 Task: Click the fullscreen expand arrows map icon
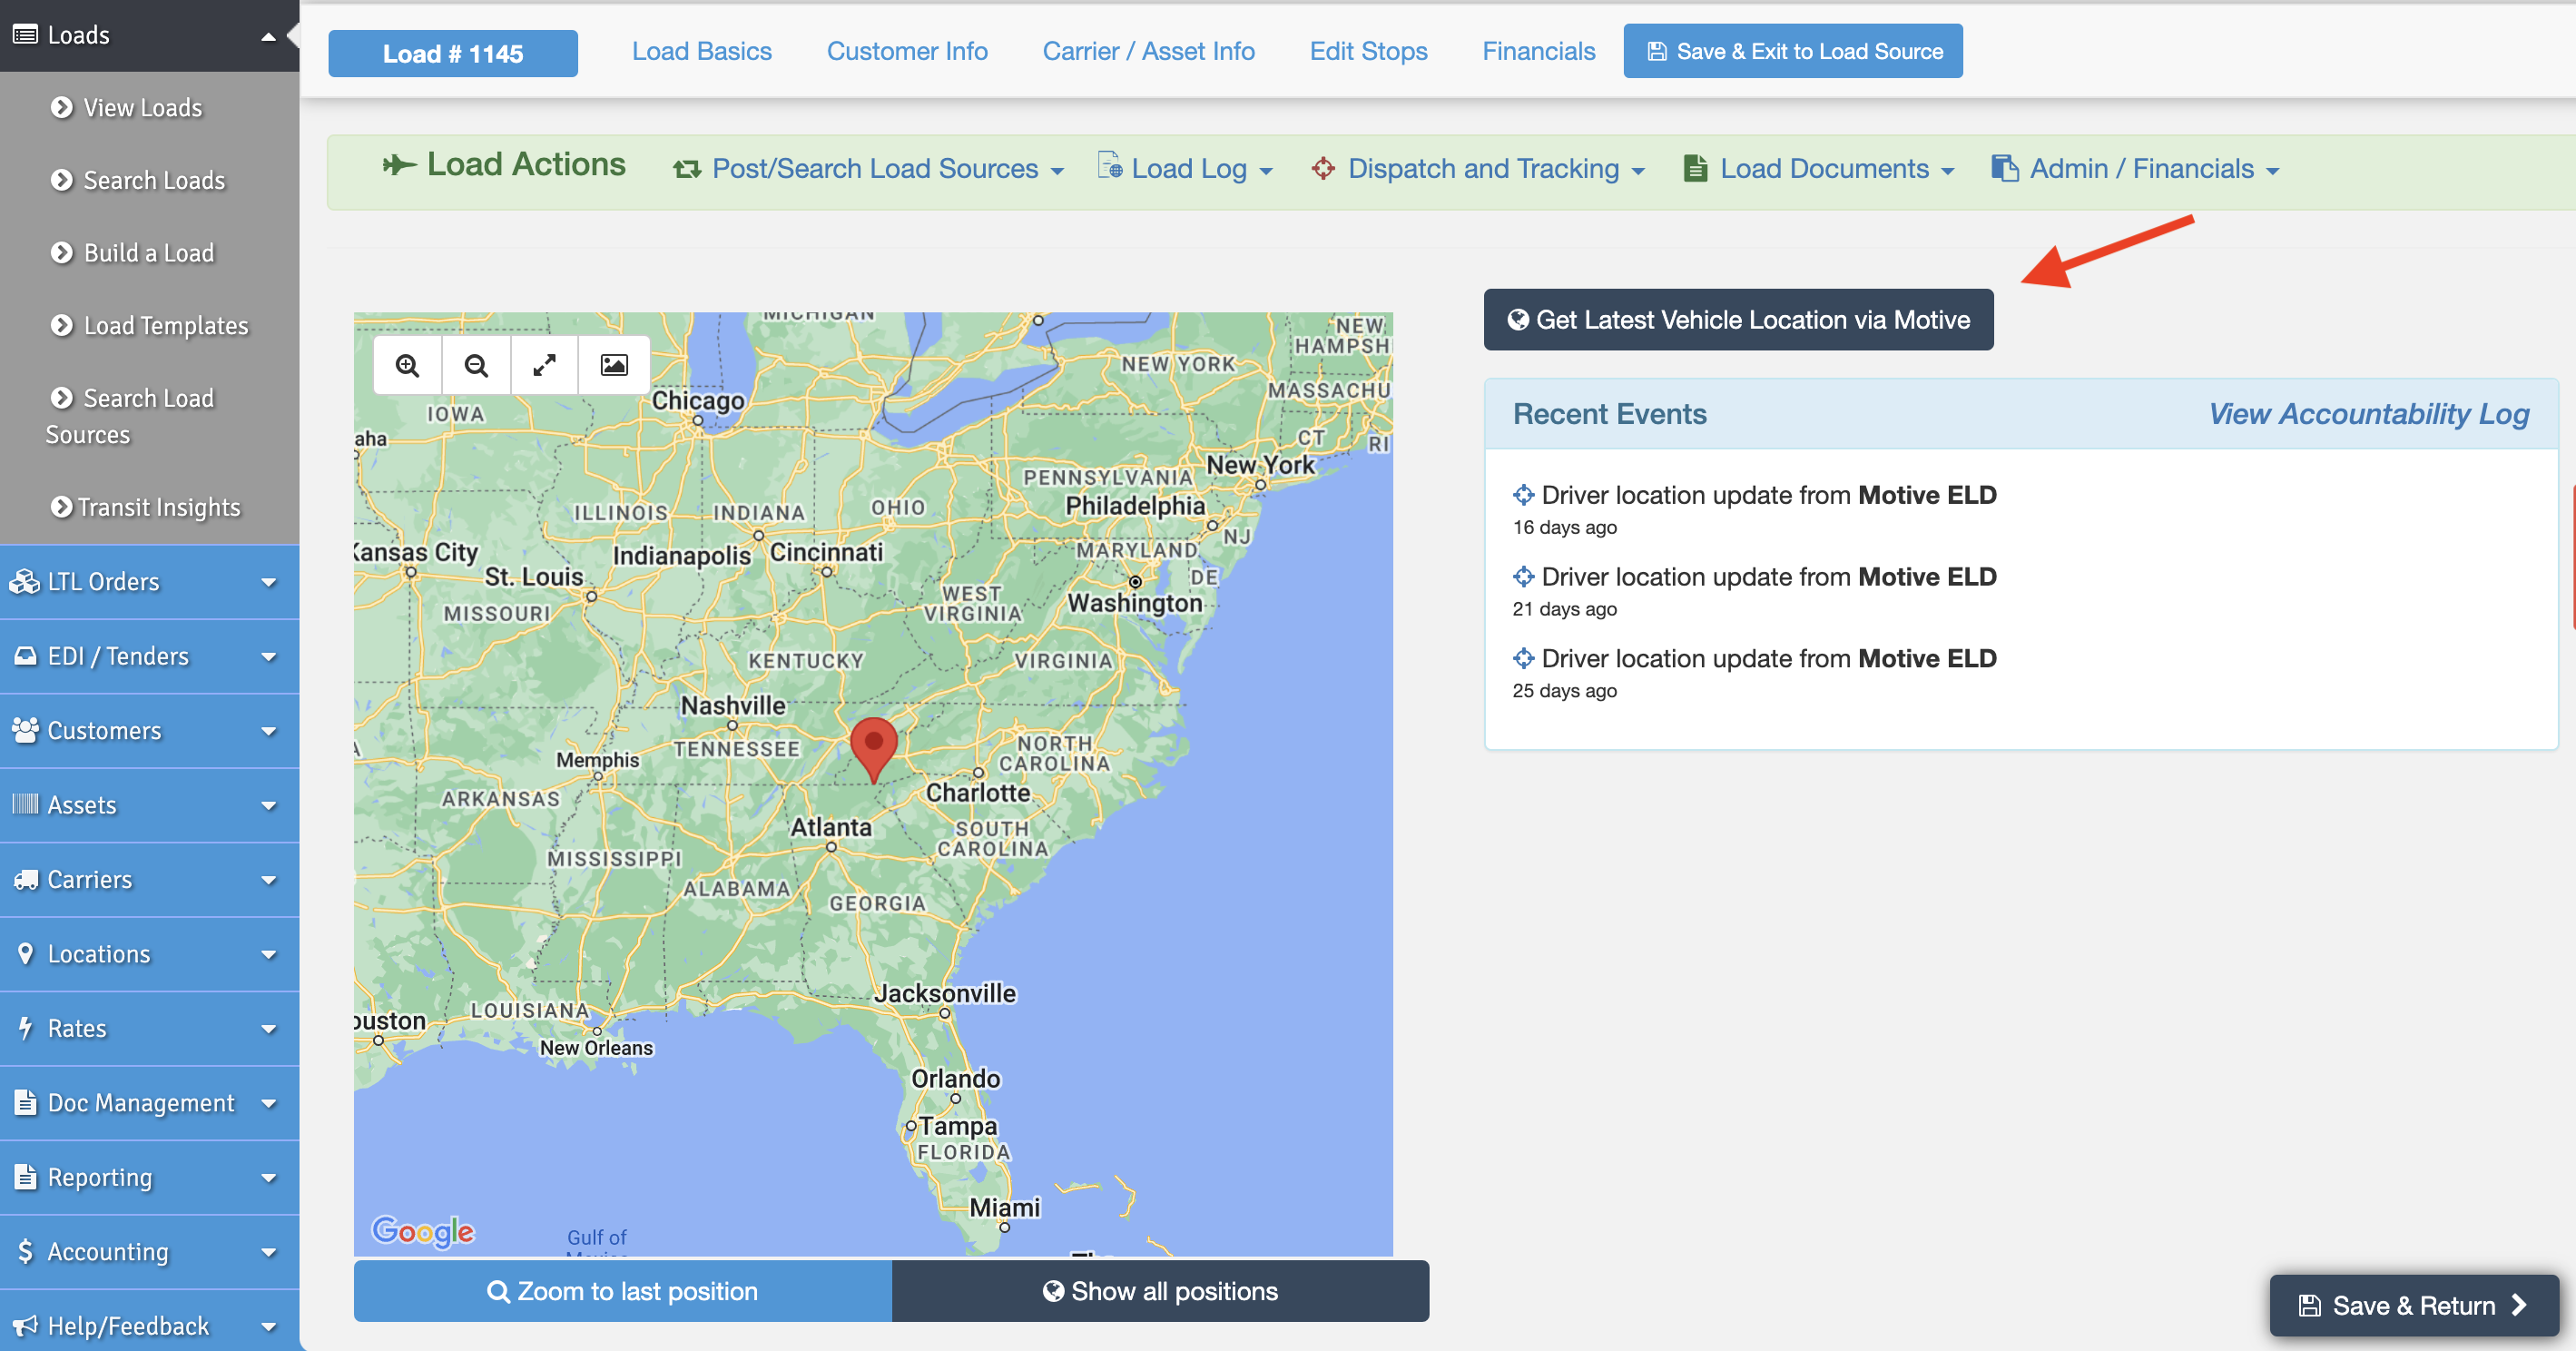[544, 366]
